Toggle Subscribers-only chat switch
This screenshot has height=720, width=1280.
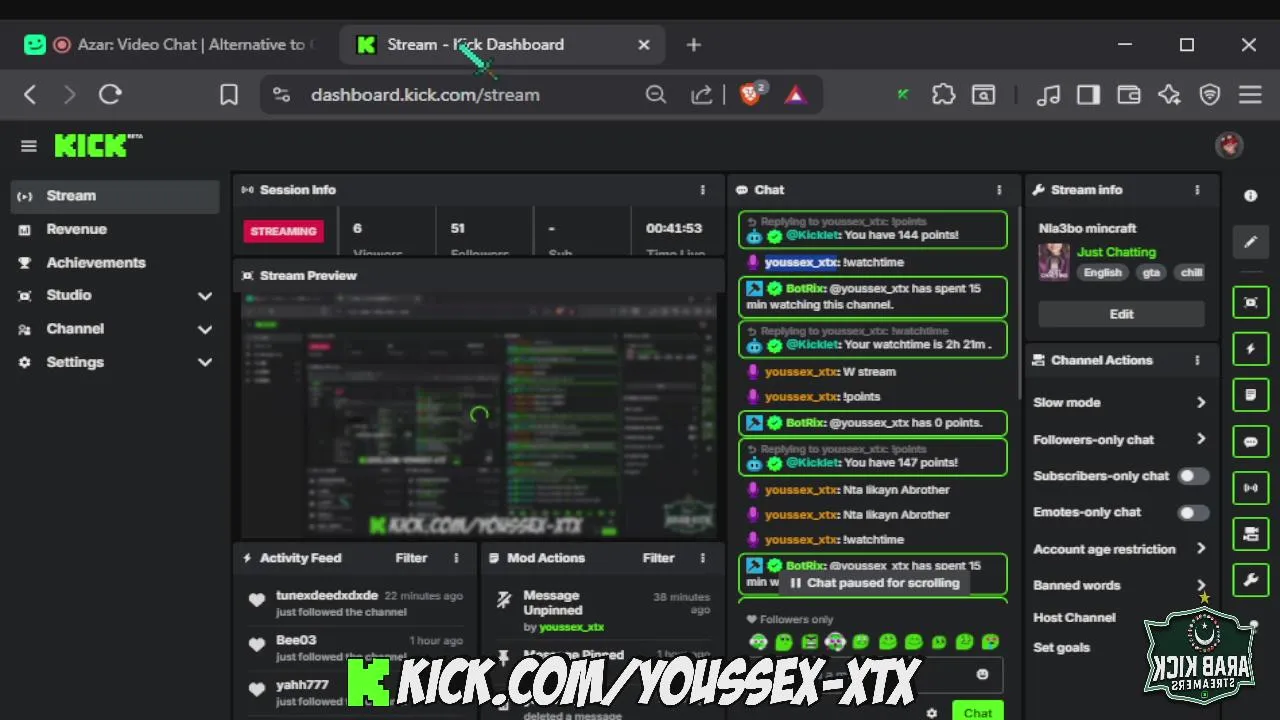[1192, 476]
